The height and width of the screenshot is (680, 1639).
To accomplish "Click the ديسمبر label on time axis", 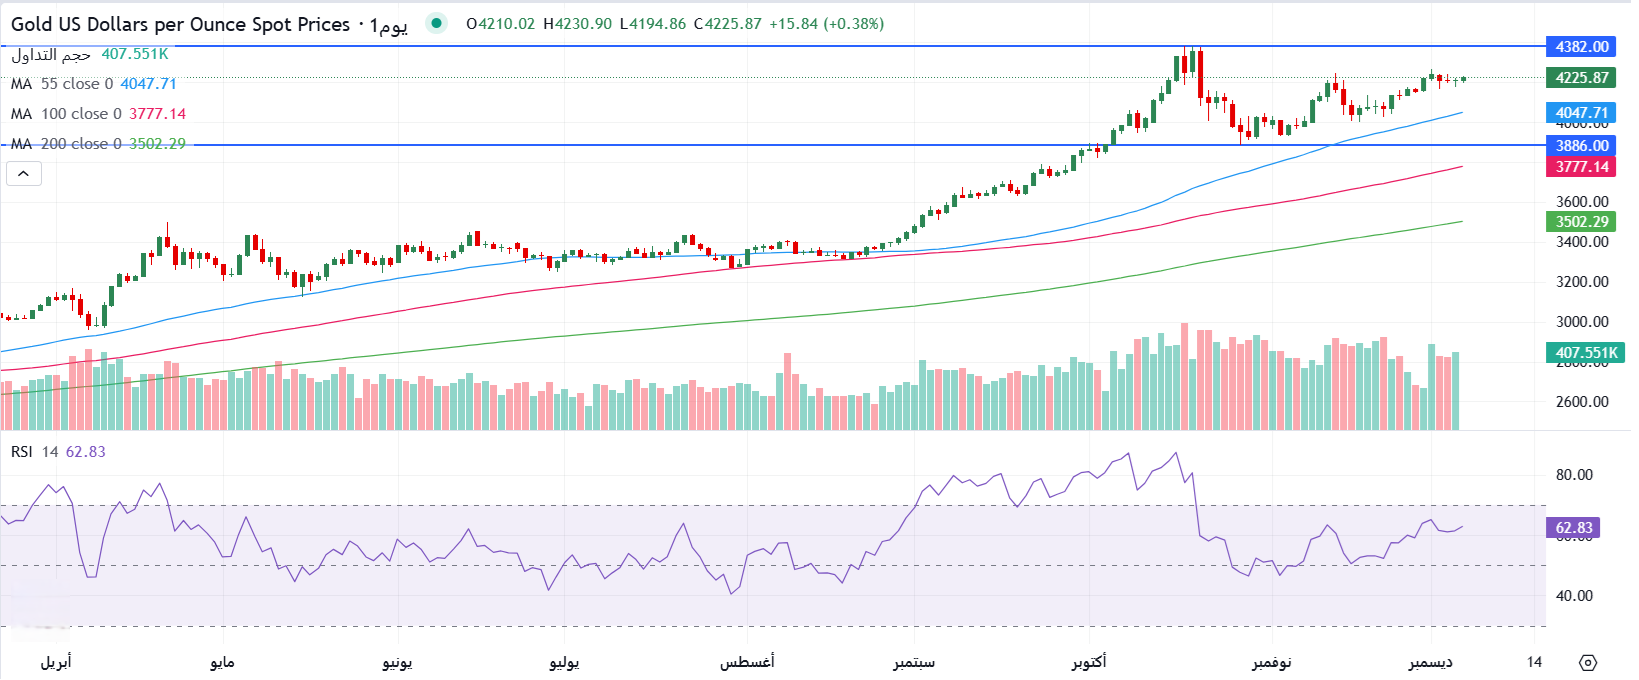I will pos(1430,662).
